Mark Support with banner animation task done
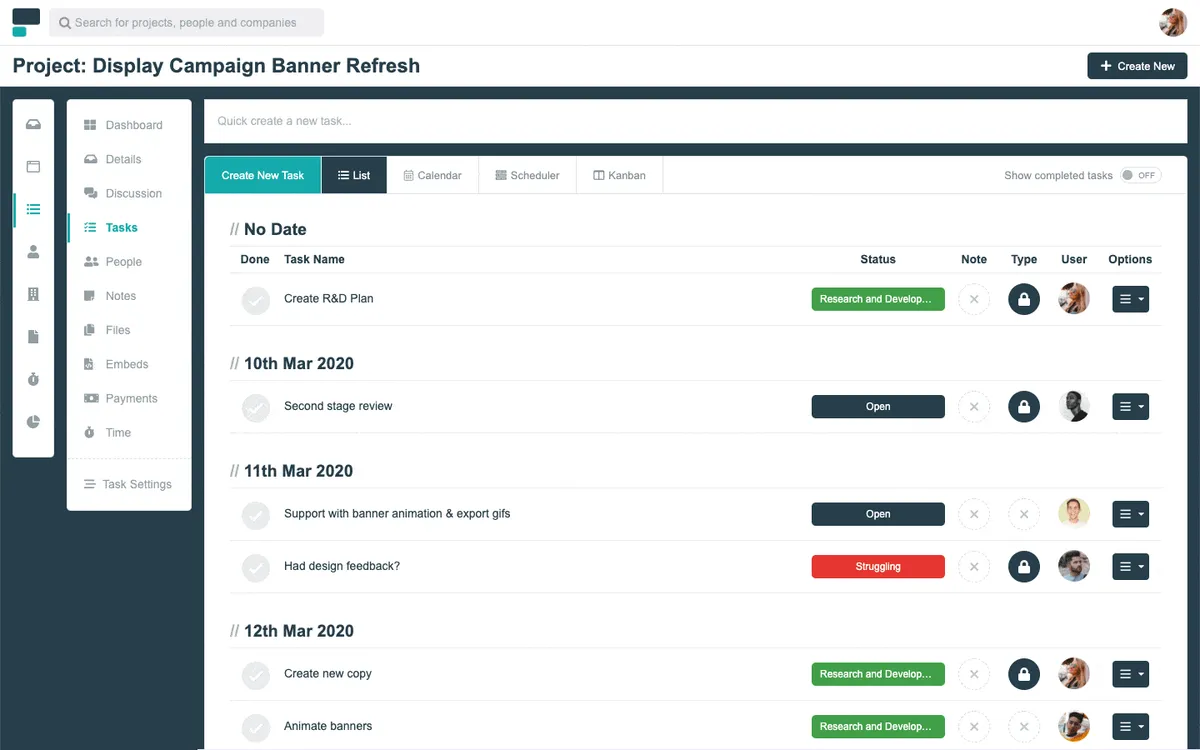The width and height of the screenshot is (1200, 750). coord(256,515)
